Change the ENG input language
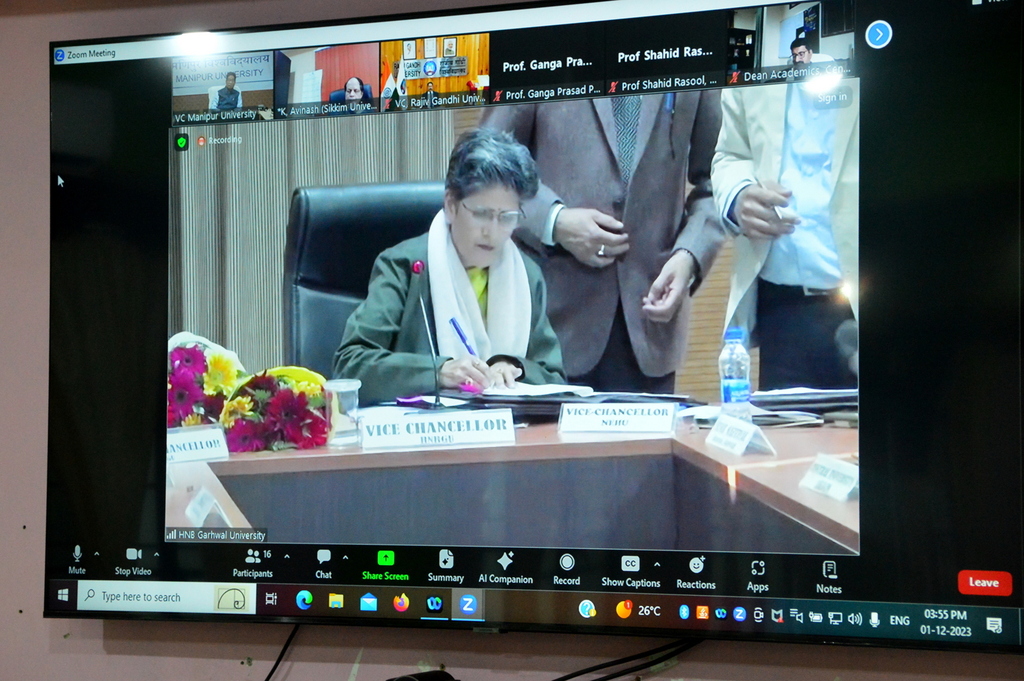 (899, 620)
